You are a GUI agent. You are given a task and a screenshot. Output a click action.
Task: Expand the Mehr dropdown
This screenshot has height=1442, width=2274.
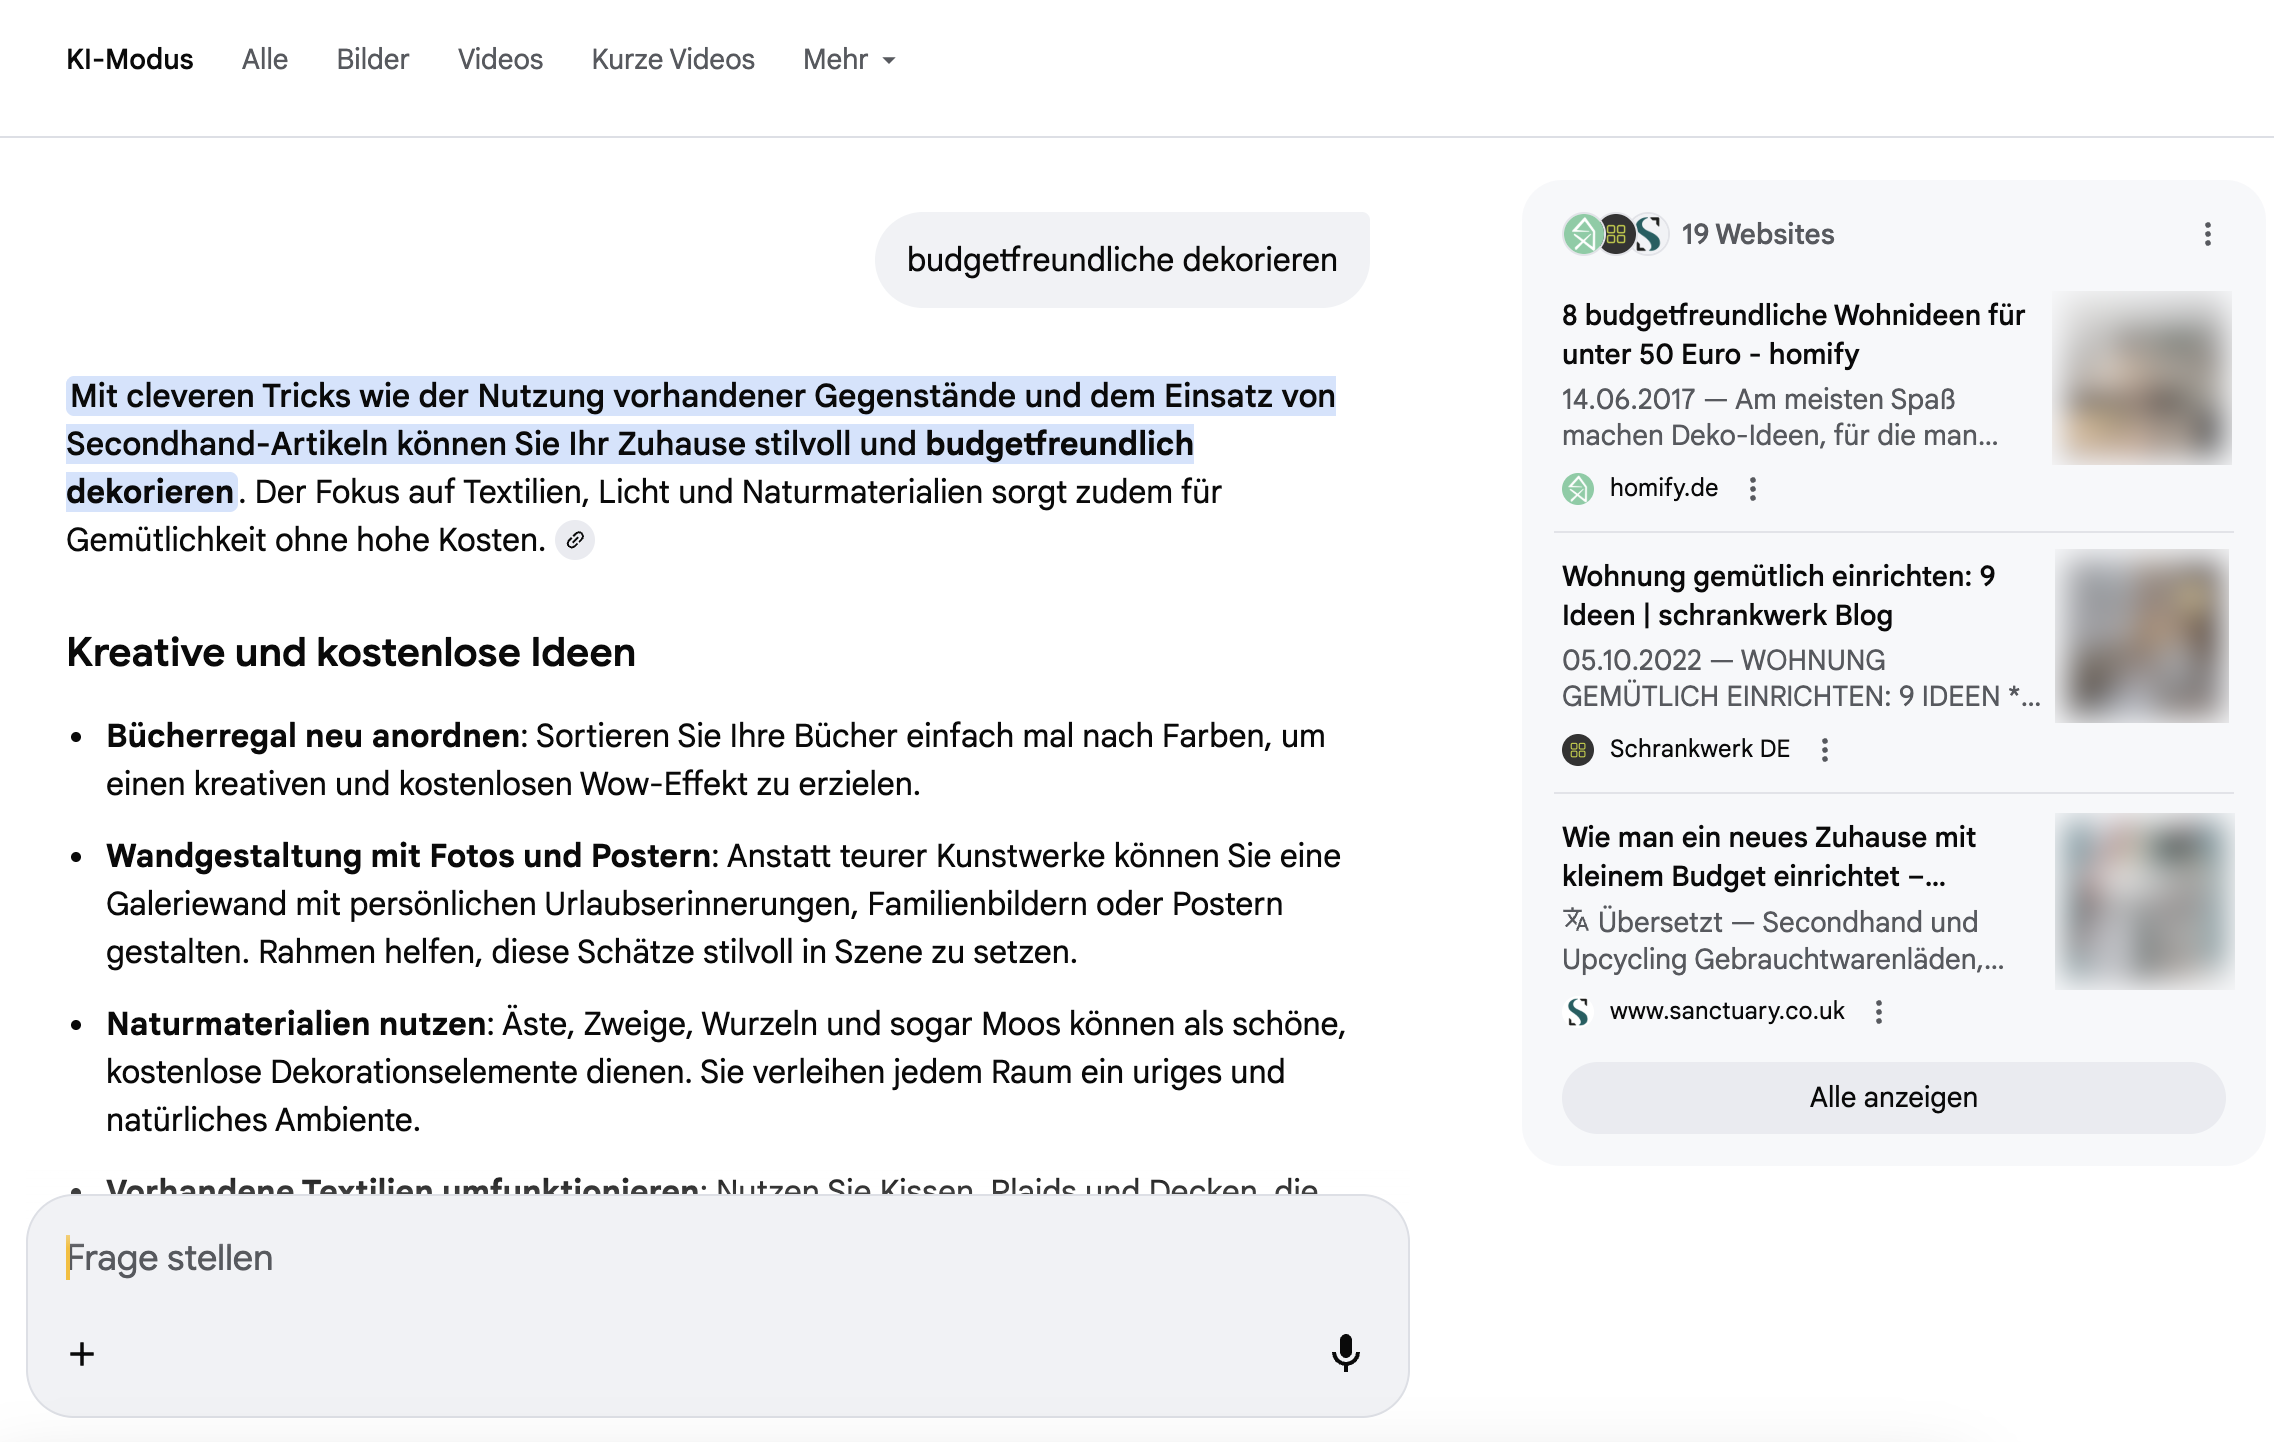pos(849,59)
